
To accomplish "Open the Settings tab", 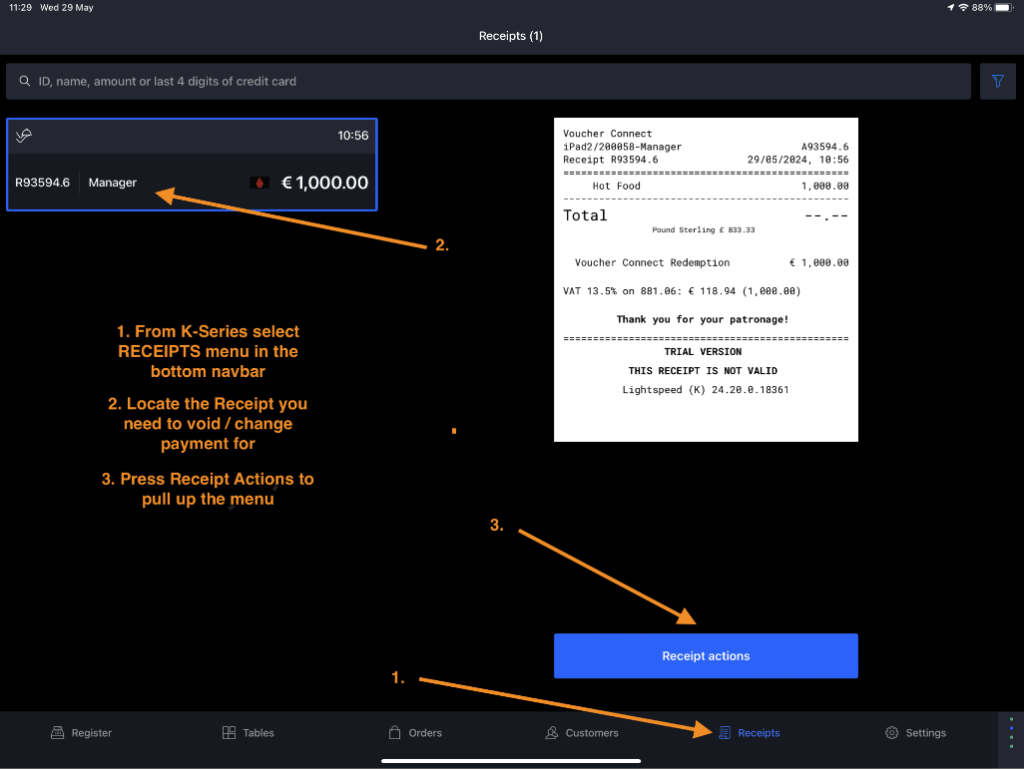I will (916, 733).
